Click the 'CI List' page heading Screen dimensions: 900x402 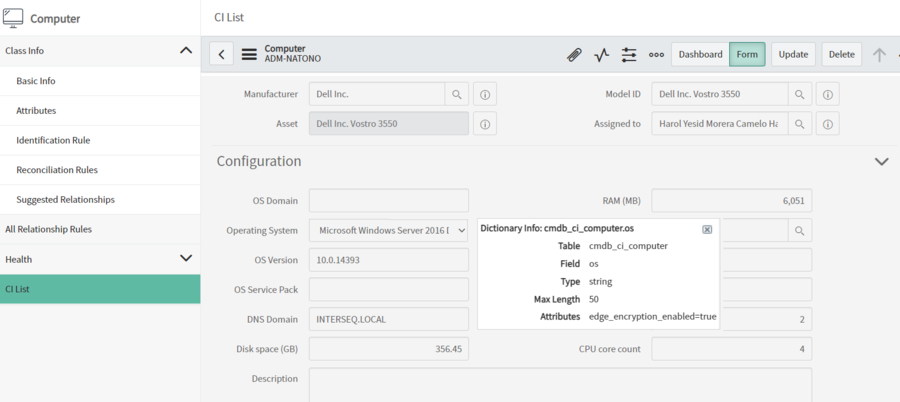pos(229,17)
